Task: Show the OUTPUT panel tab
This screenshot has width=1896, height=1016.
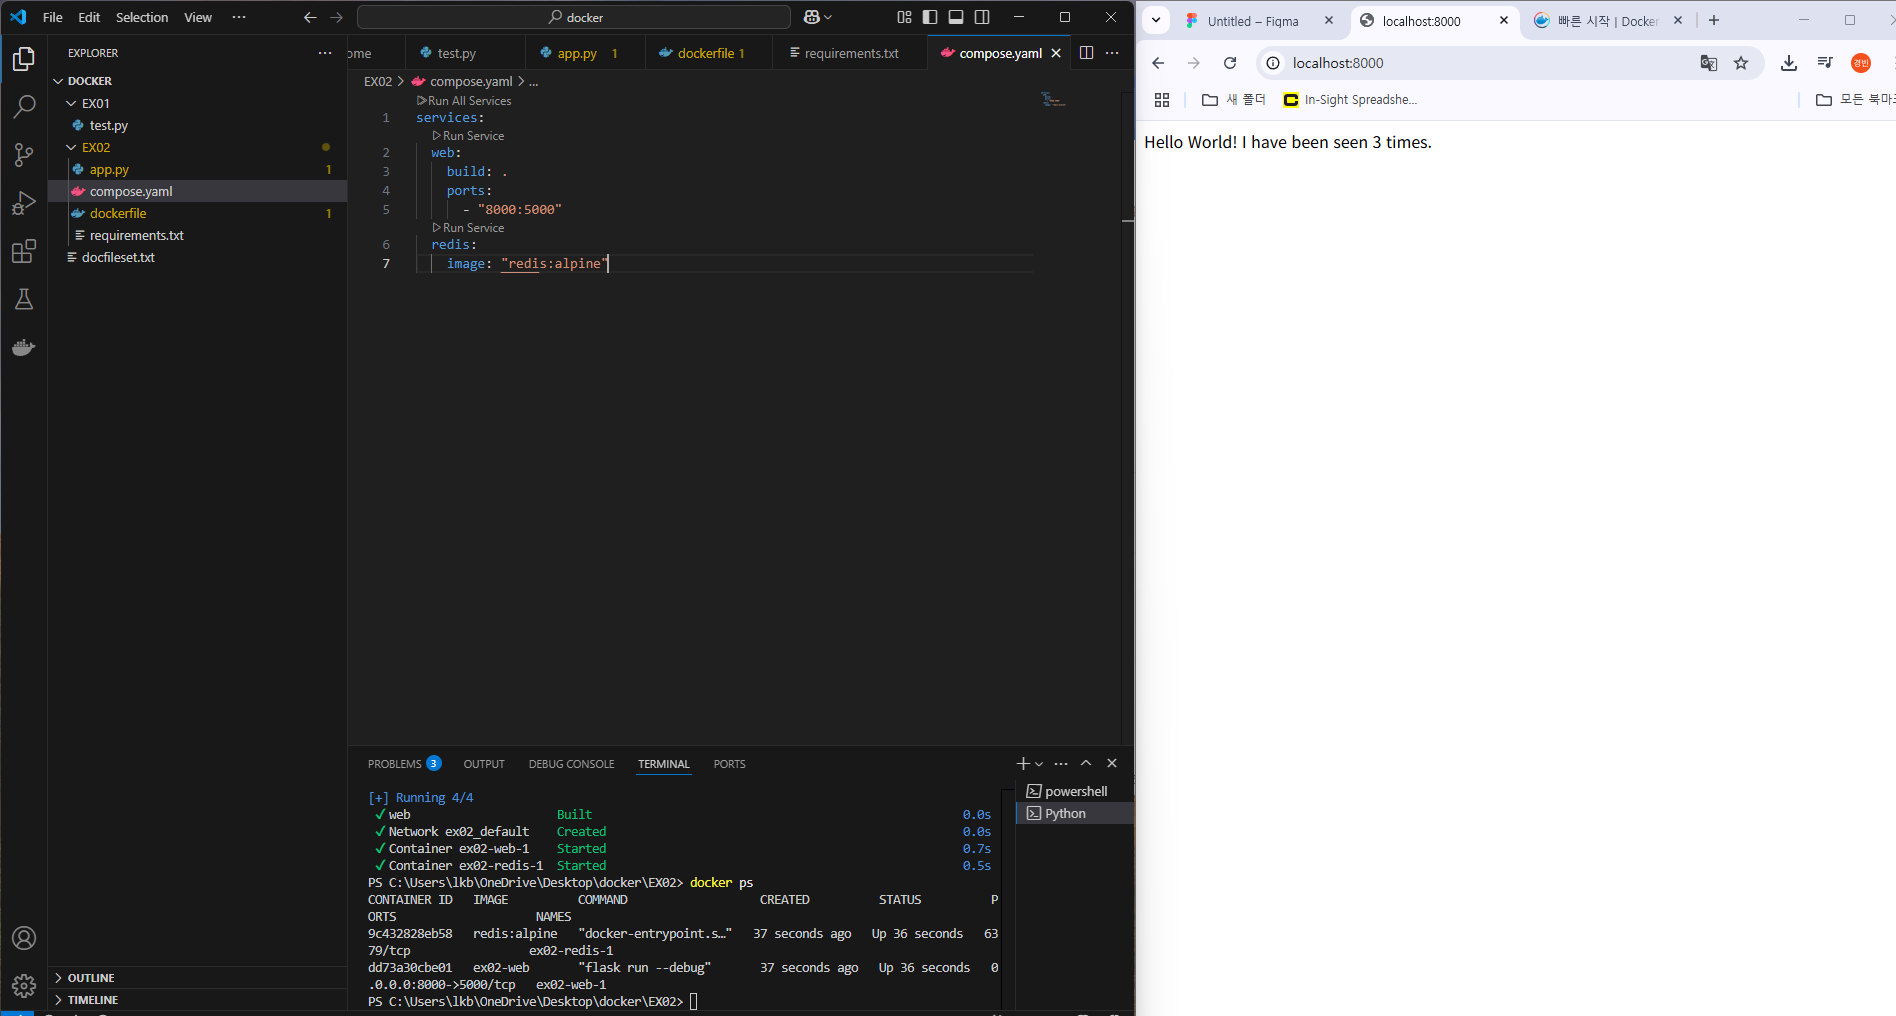Action: pos(484,764)
